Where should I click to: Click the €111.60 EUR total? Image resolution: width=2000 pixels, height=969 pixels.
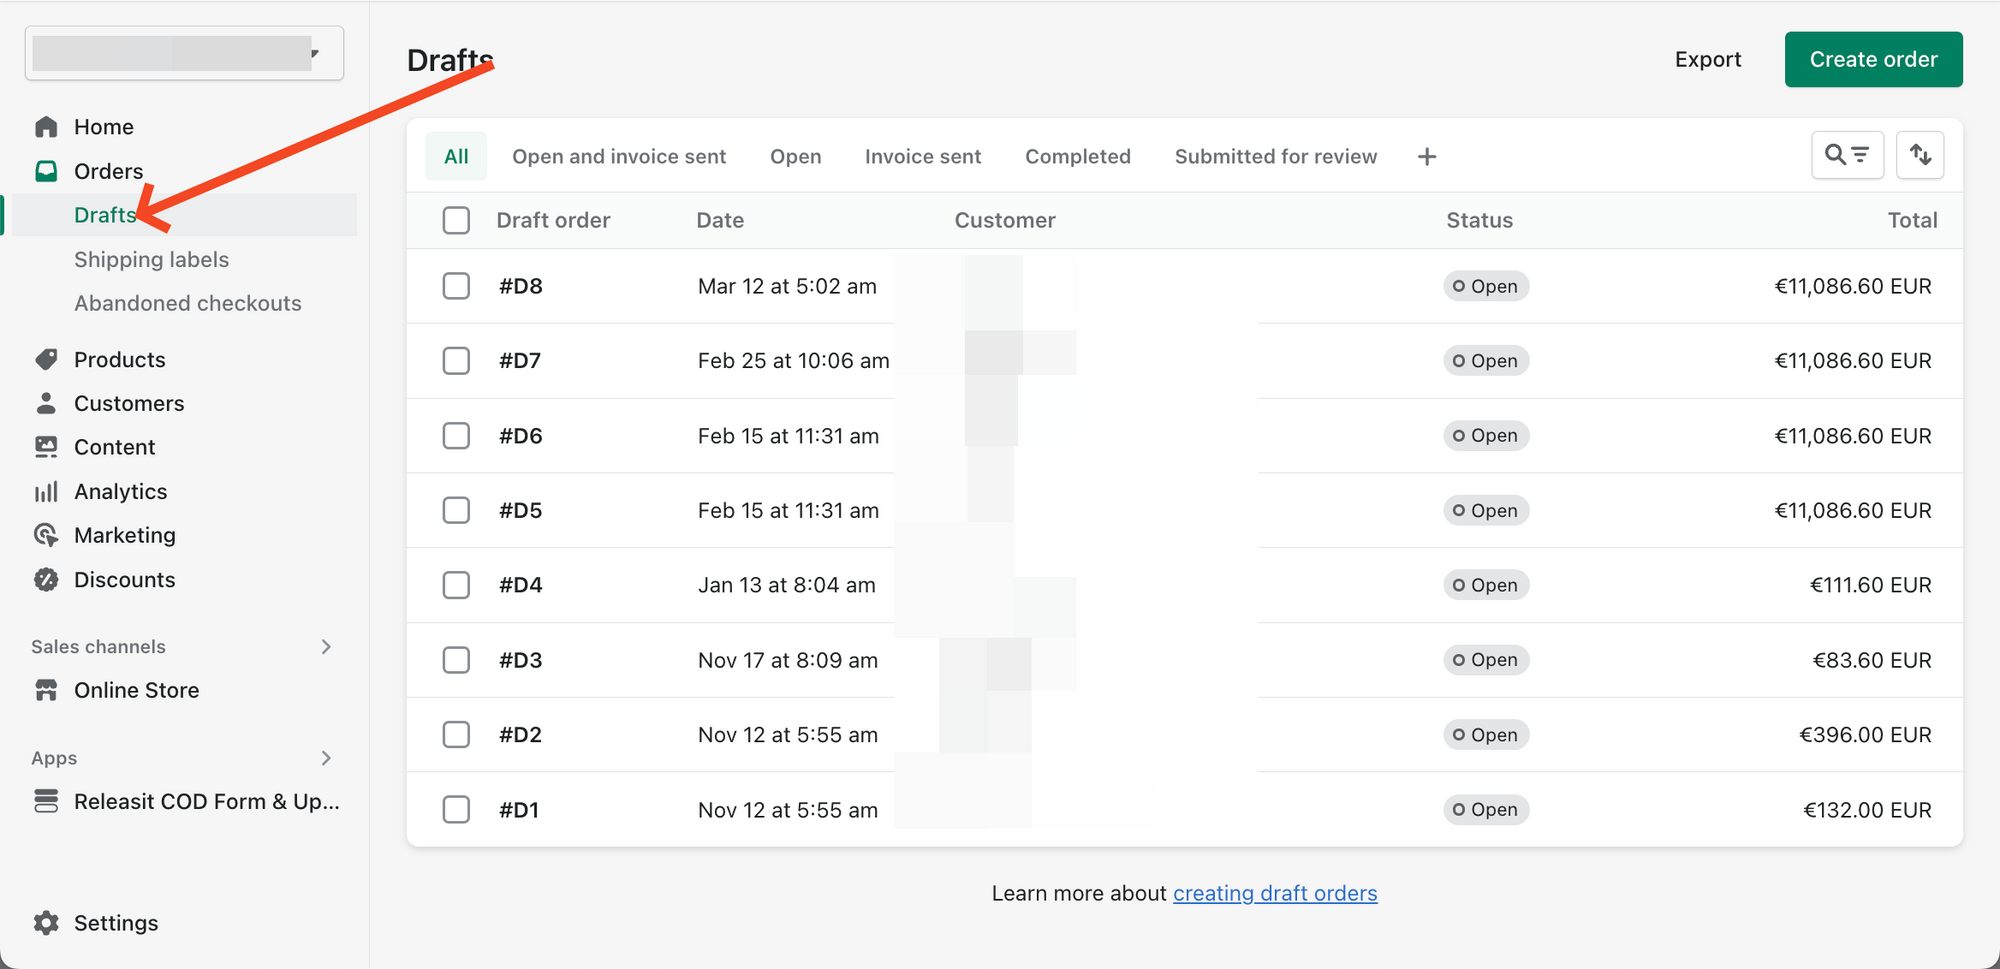(x=1870, y=585)
